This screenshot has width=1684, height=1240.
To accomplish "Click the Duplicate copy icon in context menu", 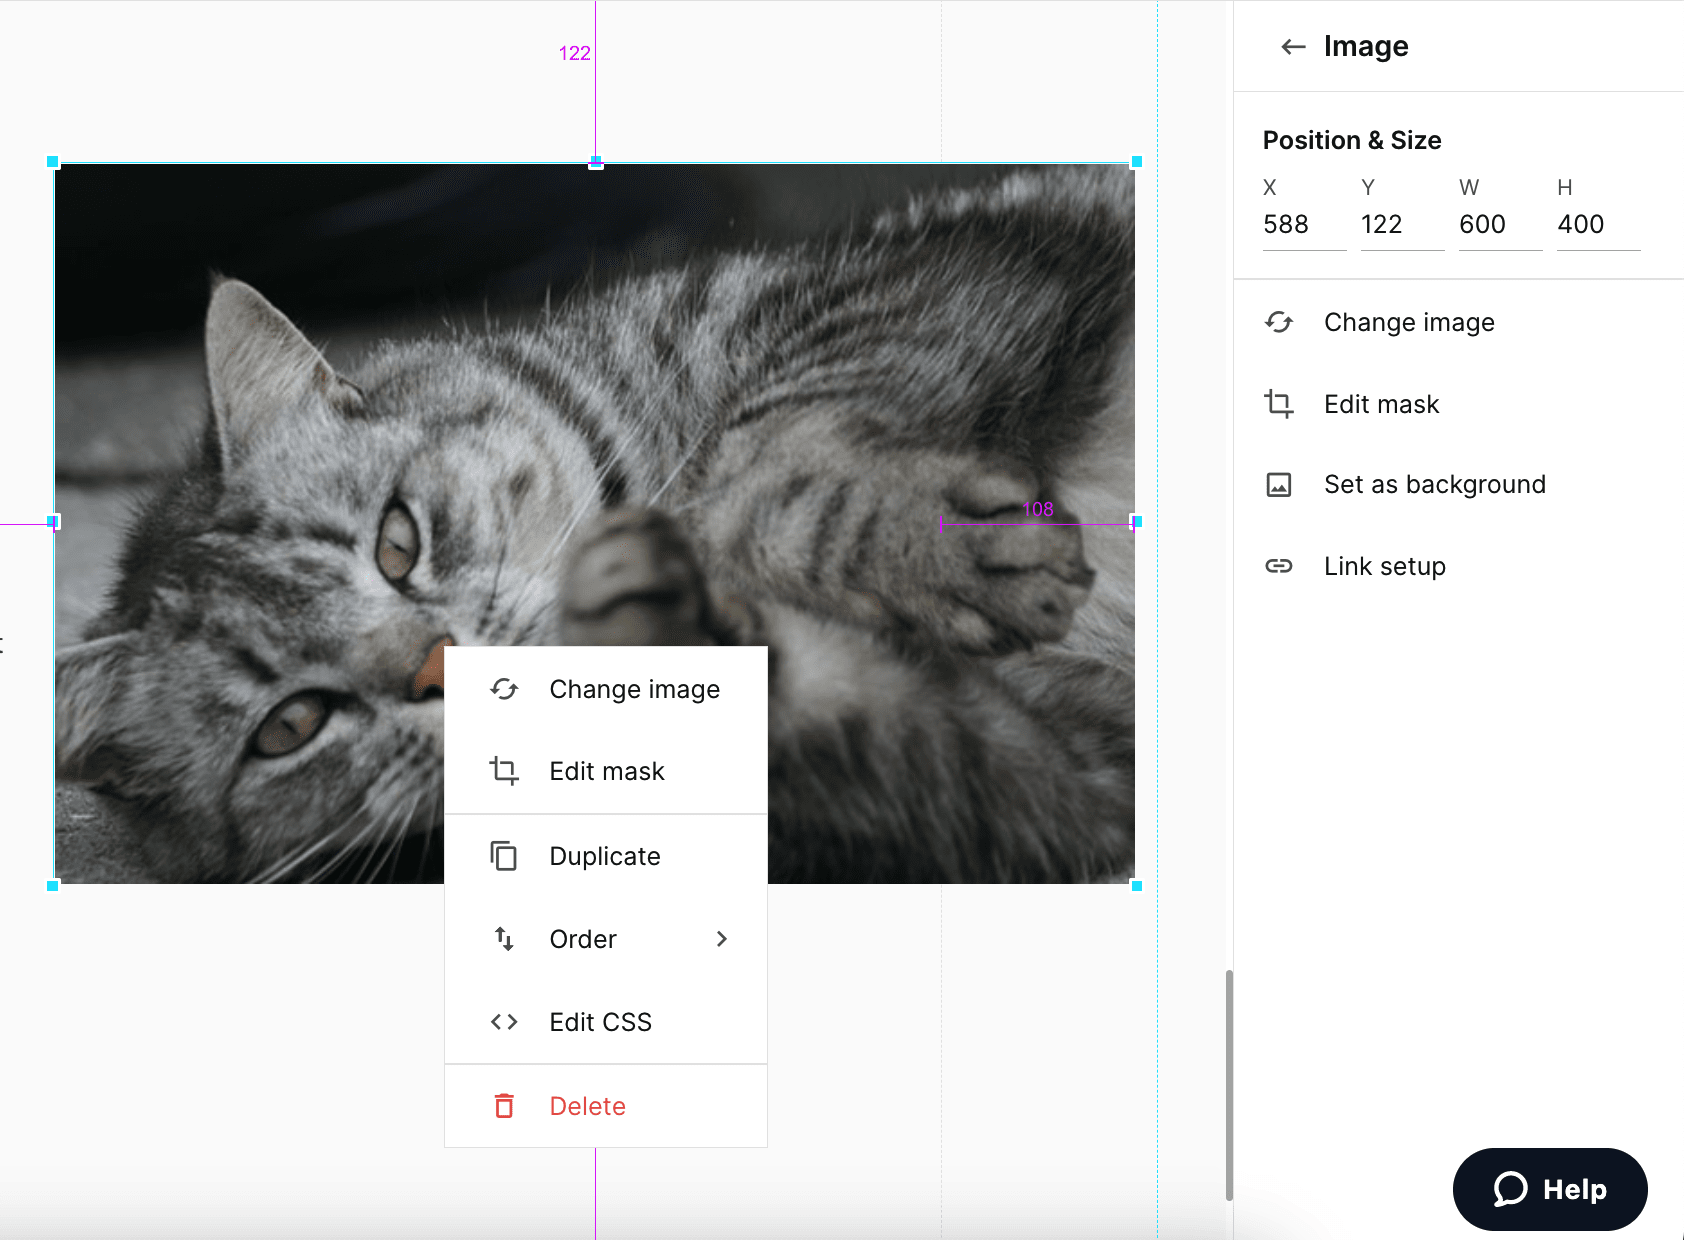I will (504, 856).
